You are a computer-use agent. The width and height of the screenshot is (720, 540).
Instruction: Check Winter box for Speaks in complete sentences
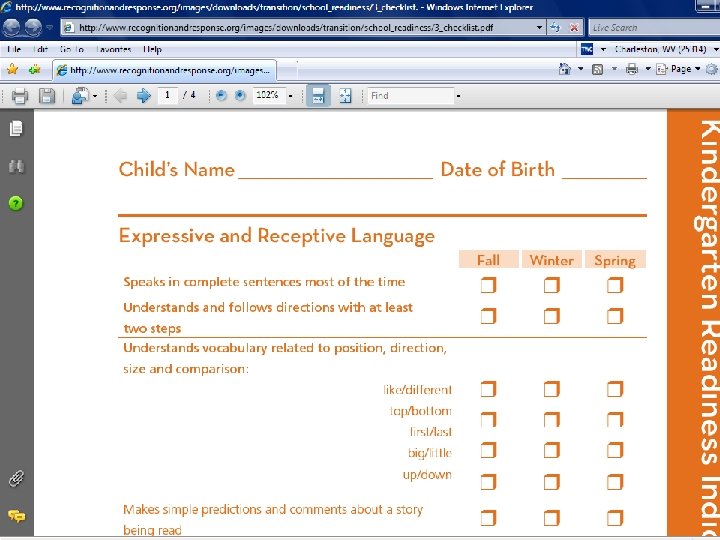point(551,286)
